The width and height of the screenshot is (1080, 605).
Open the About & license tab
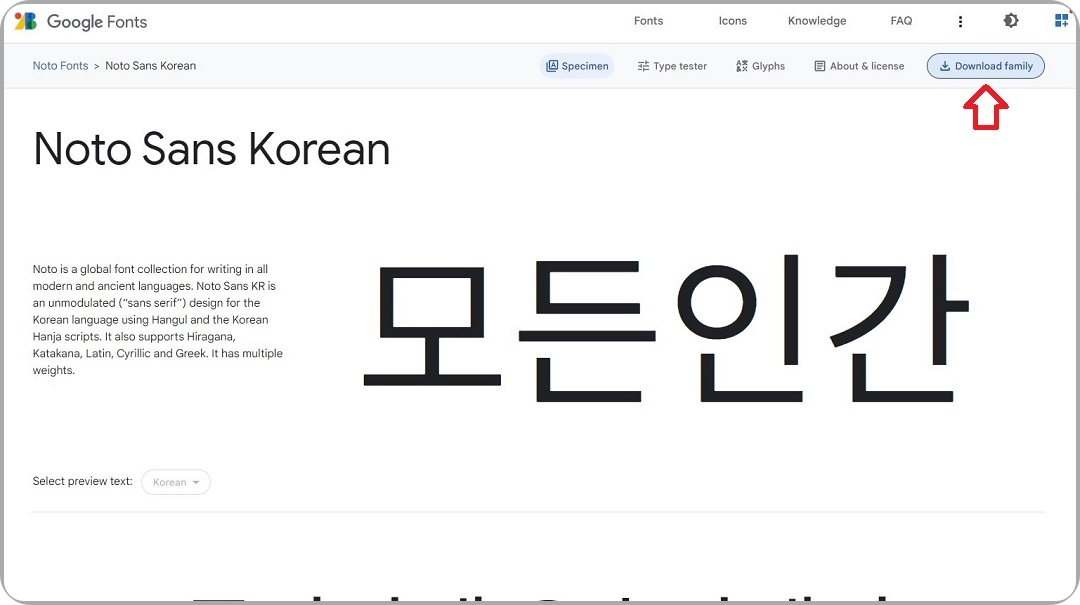tap(859, 66)
